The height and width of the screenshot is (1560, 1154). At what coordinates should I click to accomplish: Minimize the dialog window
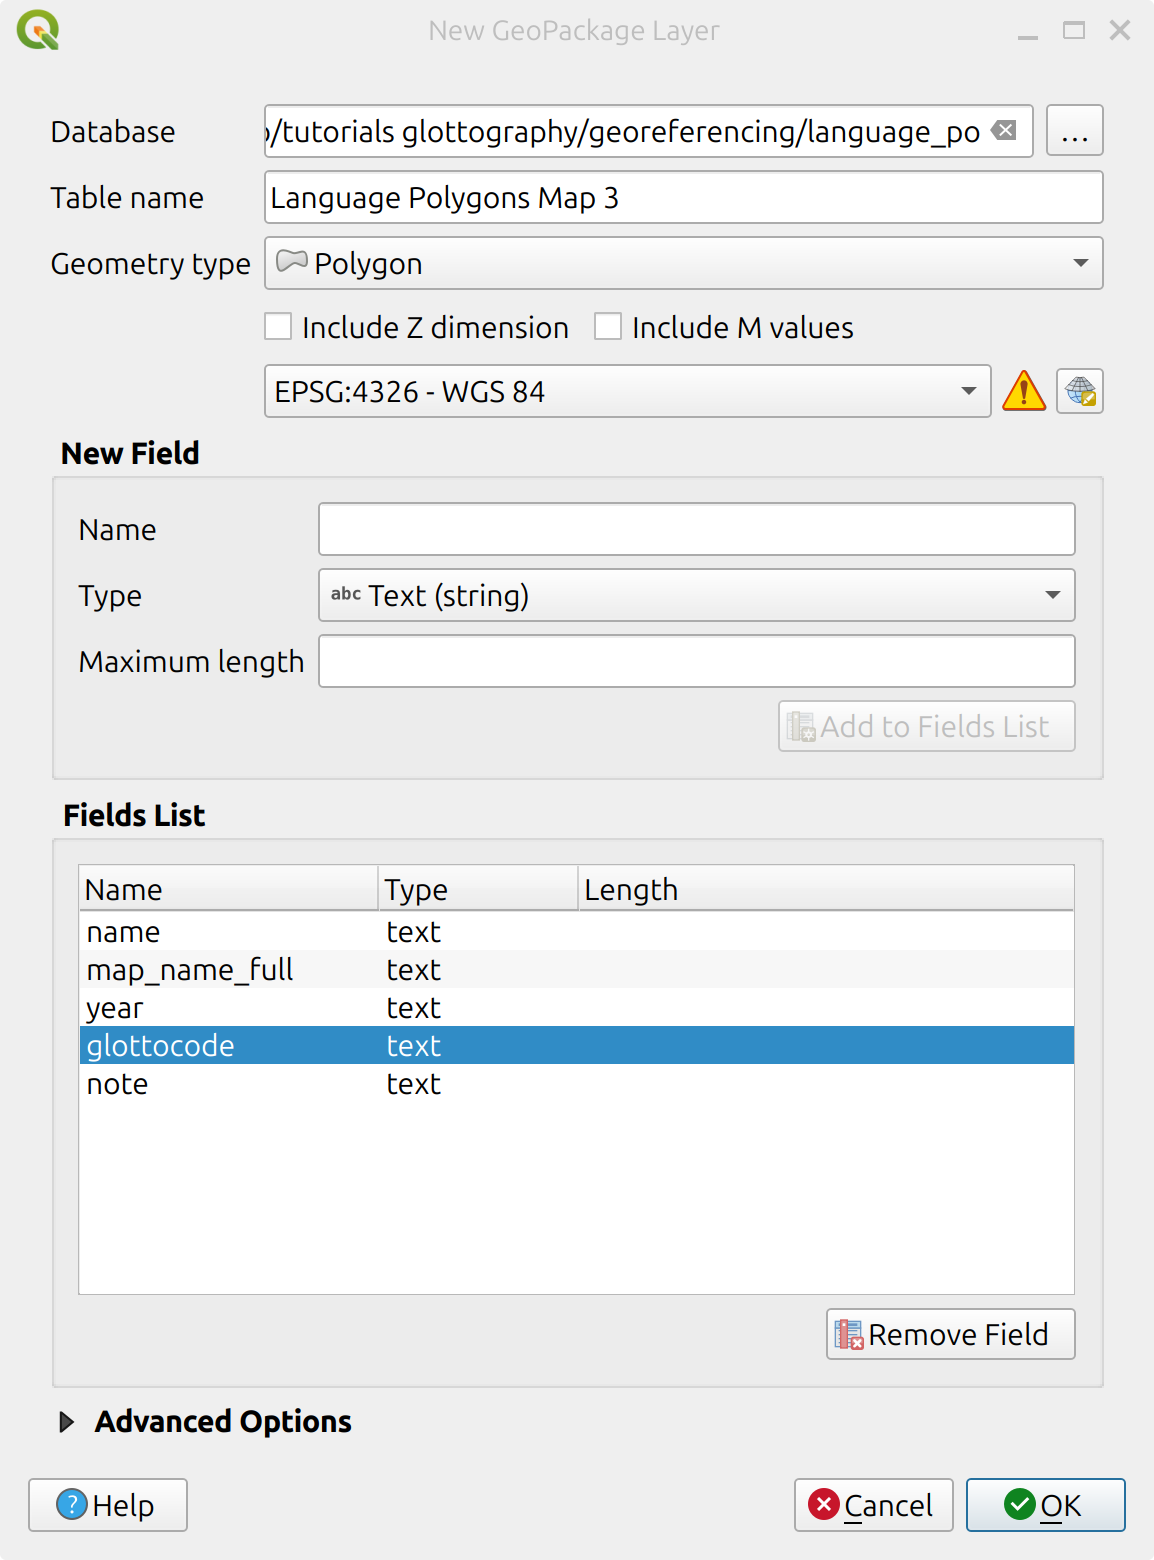click(x=1027, y=31)
